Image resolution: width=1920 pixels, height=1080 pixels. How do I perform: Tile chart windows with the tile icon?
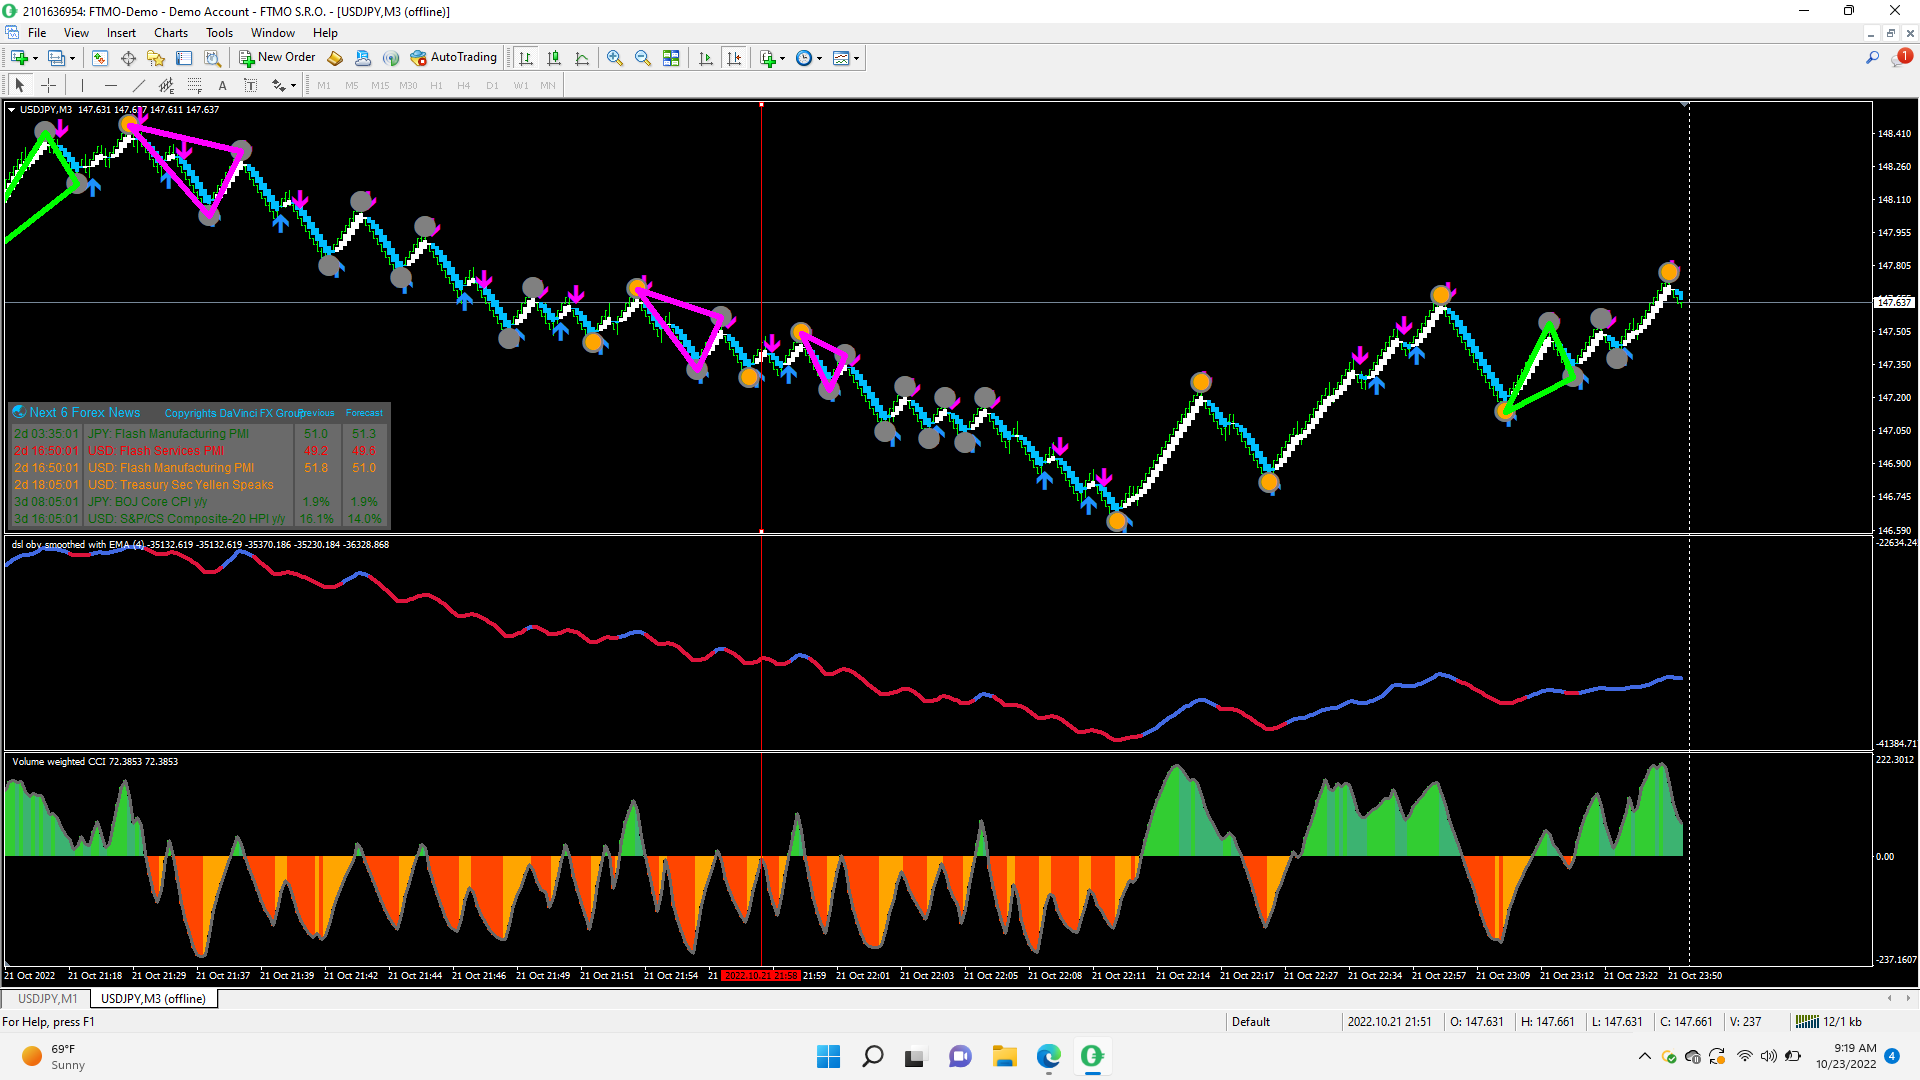click(x=671, y=58)
